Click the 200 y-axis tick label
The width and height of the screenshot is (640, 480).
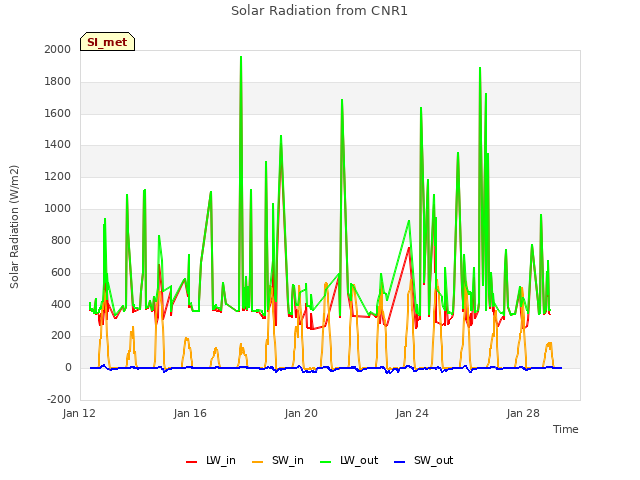click(x=61, y=336)
